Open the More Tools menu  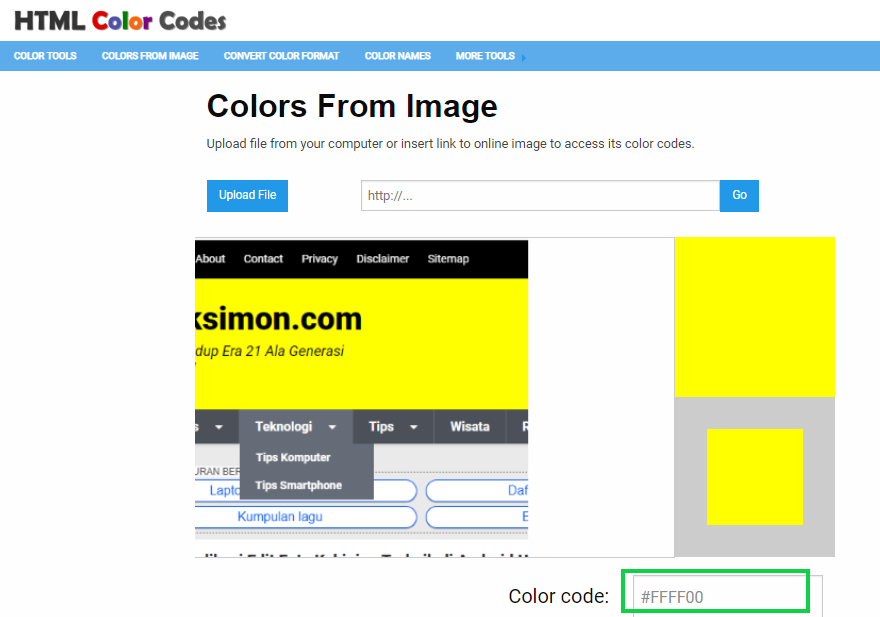point(485,56)
